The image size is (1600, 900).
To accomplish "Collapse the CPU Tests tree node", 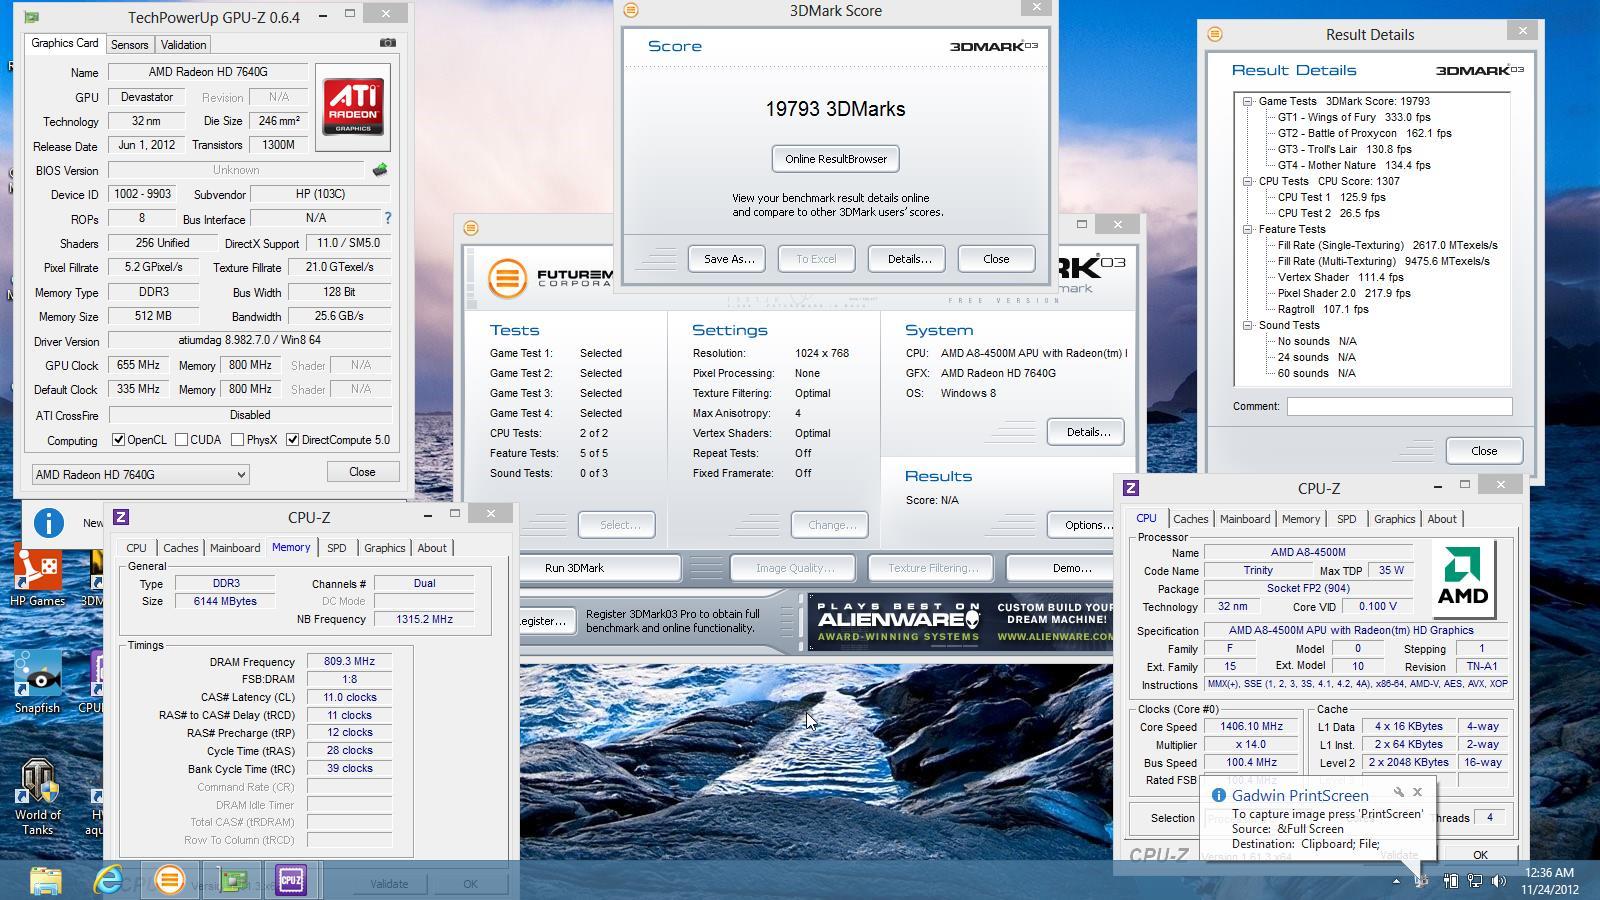I will (1248, 181).
